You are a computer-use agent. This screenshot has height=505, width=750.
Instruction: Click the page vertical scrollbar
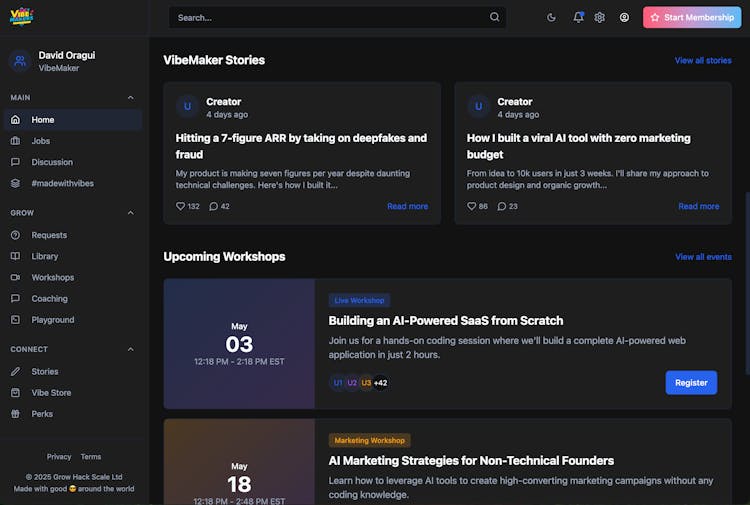[747, 283]
